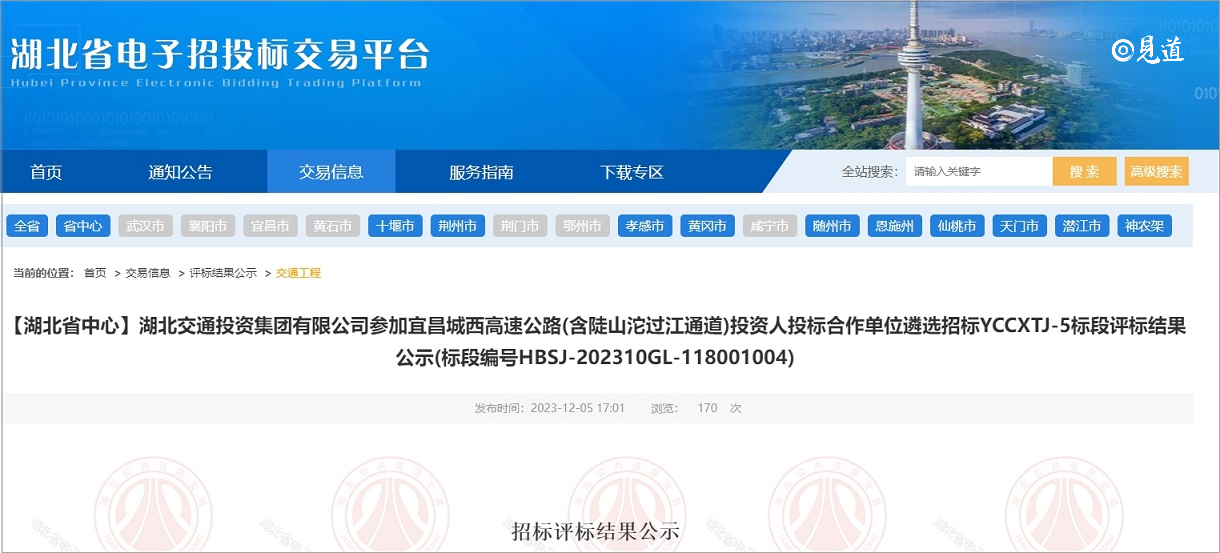Click the 湖北省电子招投标交易平台 site logo
This screenshot has height=553, width=1220.
220,58
